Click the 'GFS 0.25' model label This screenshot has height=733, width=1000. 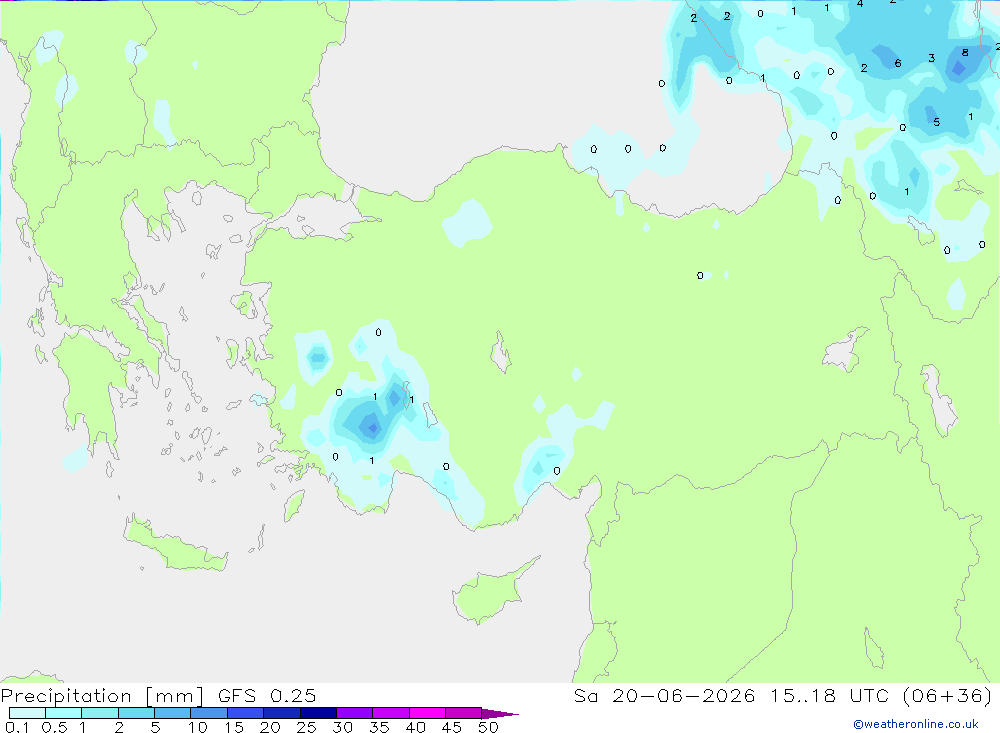[267, 696]
